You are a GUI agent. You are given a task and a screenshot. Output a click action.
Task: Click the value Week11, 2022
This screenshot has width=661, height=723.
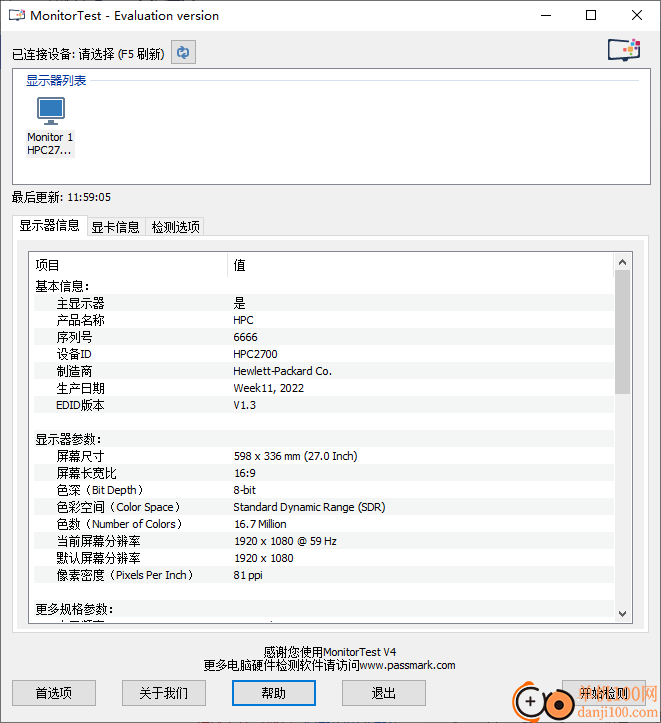(x=269, y=388)
